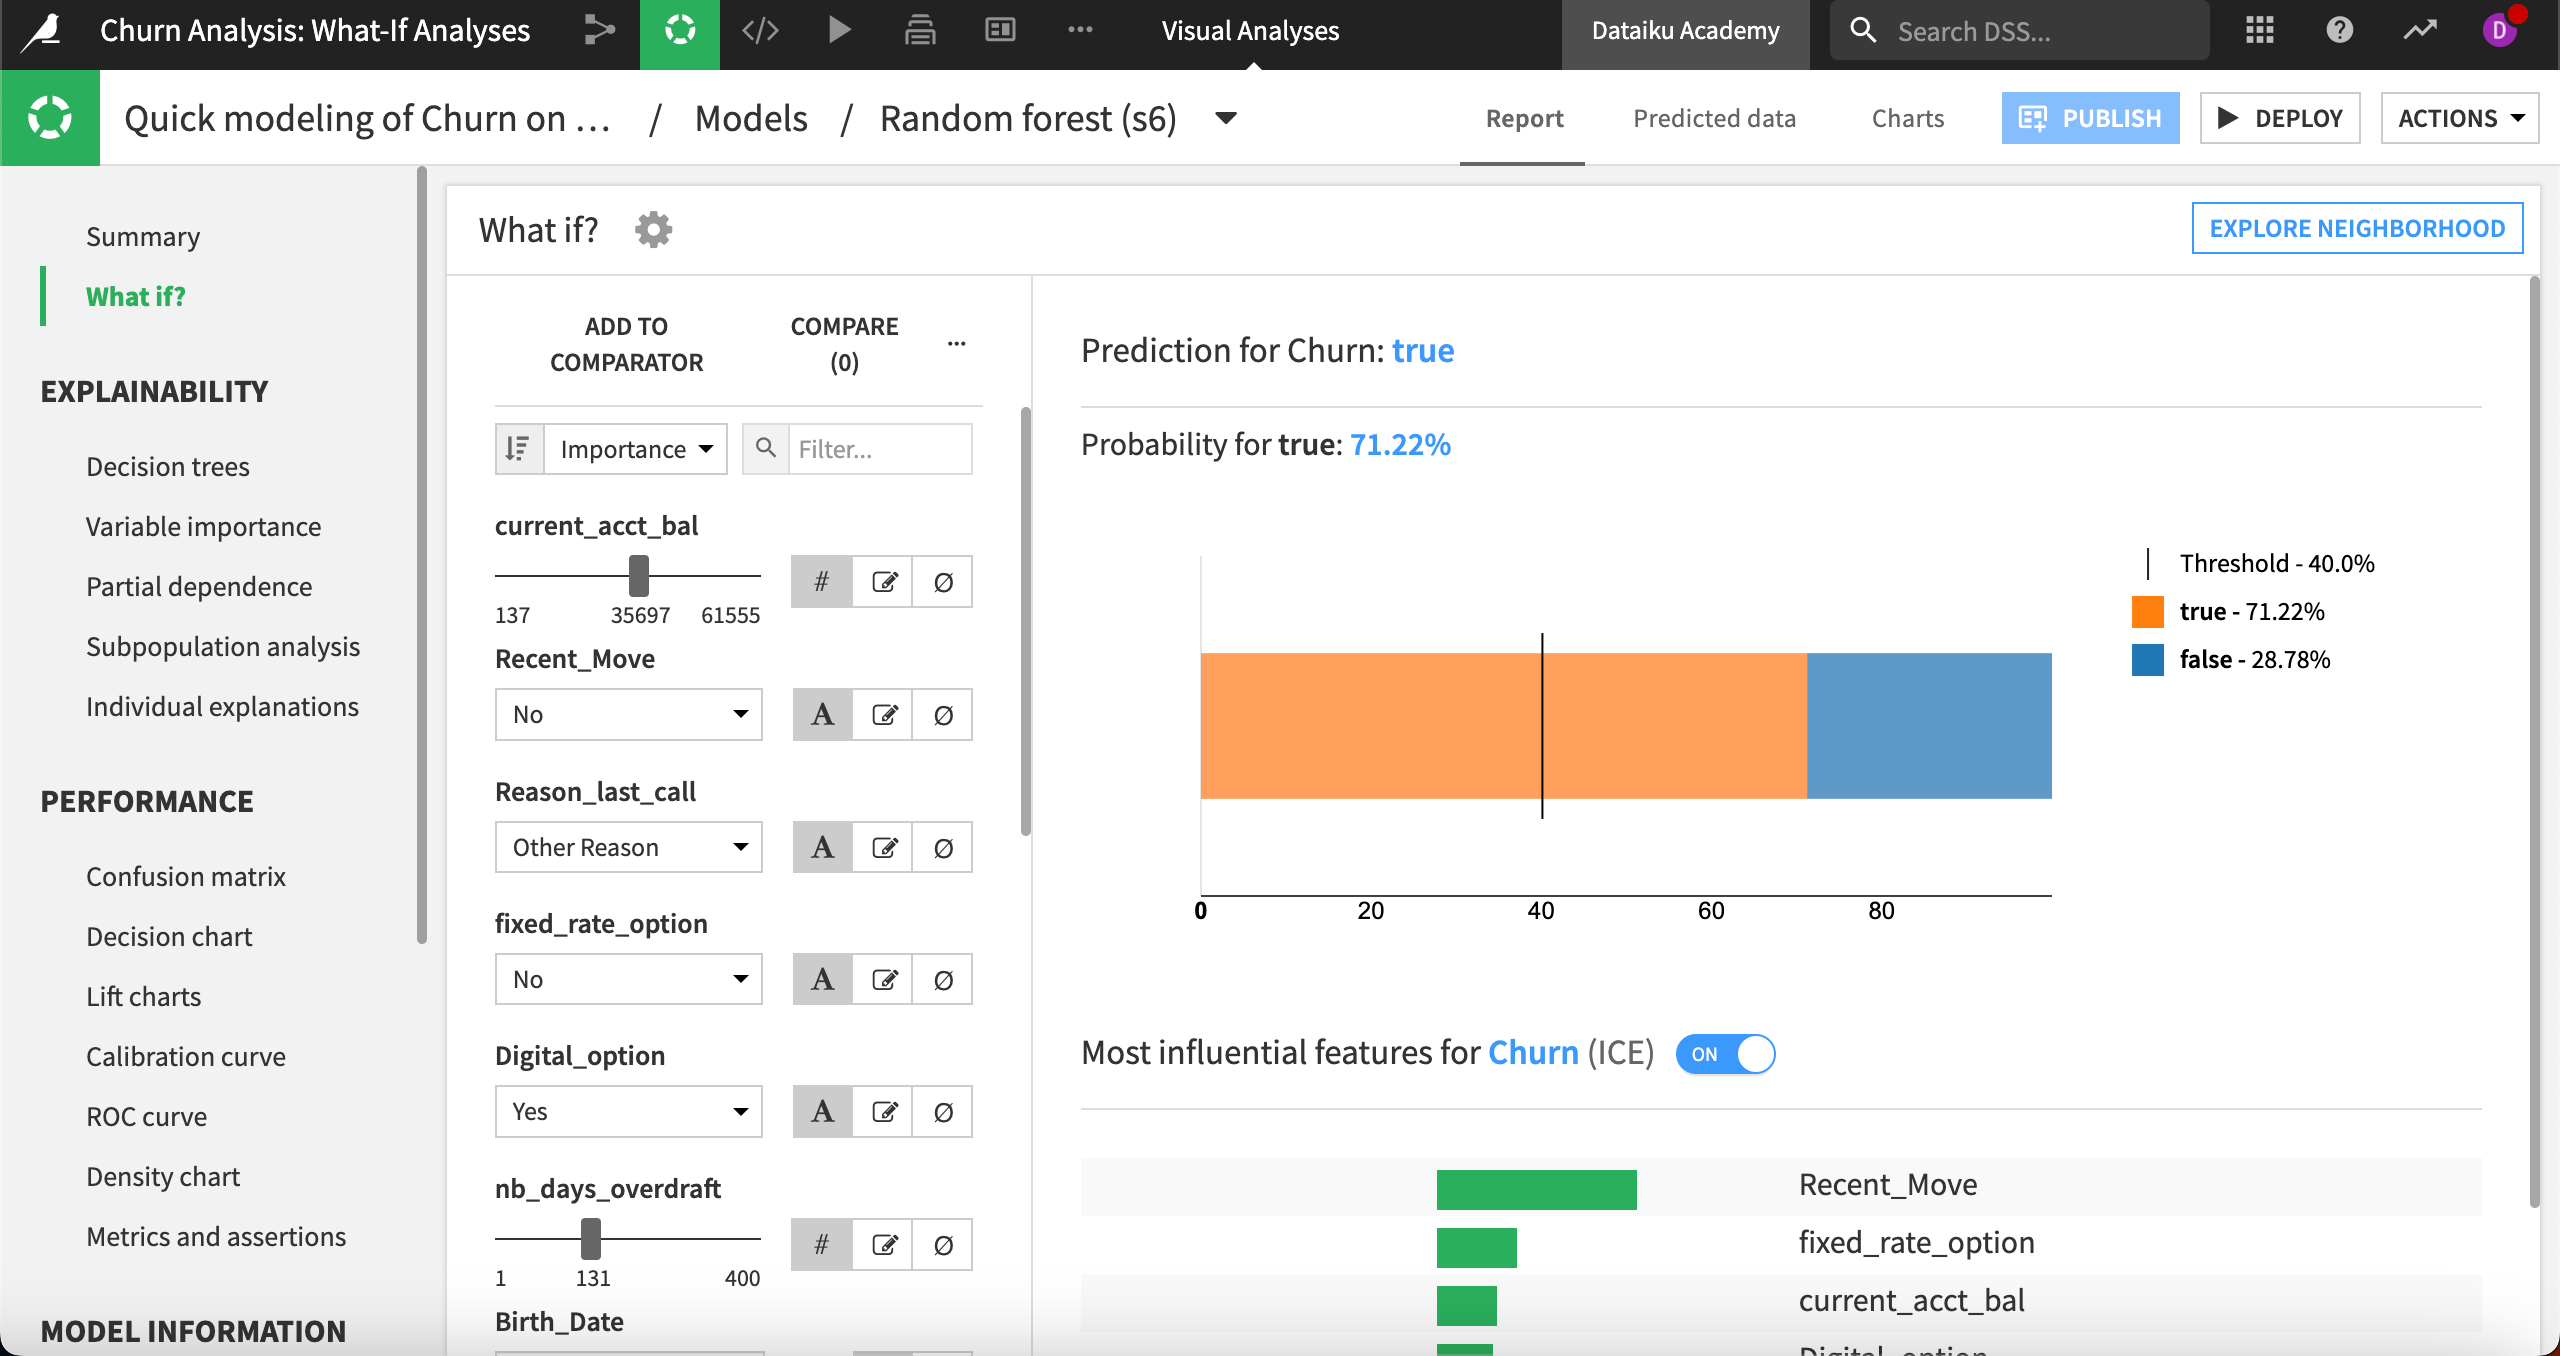Image resolution: width=2560 pixels, height=1356 pixels.
Task: Toggle the ICE influential features switch
Action: pyautogui.click(x=1725, y=1054)
